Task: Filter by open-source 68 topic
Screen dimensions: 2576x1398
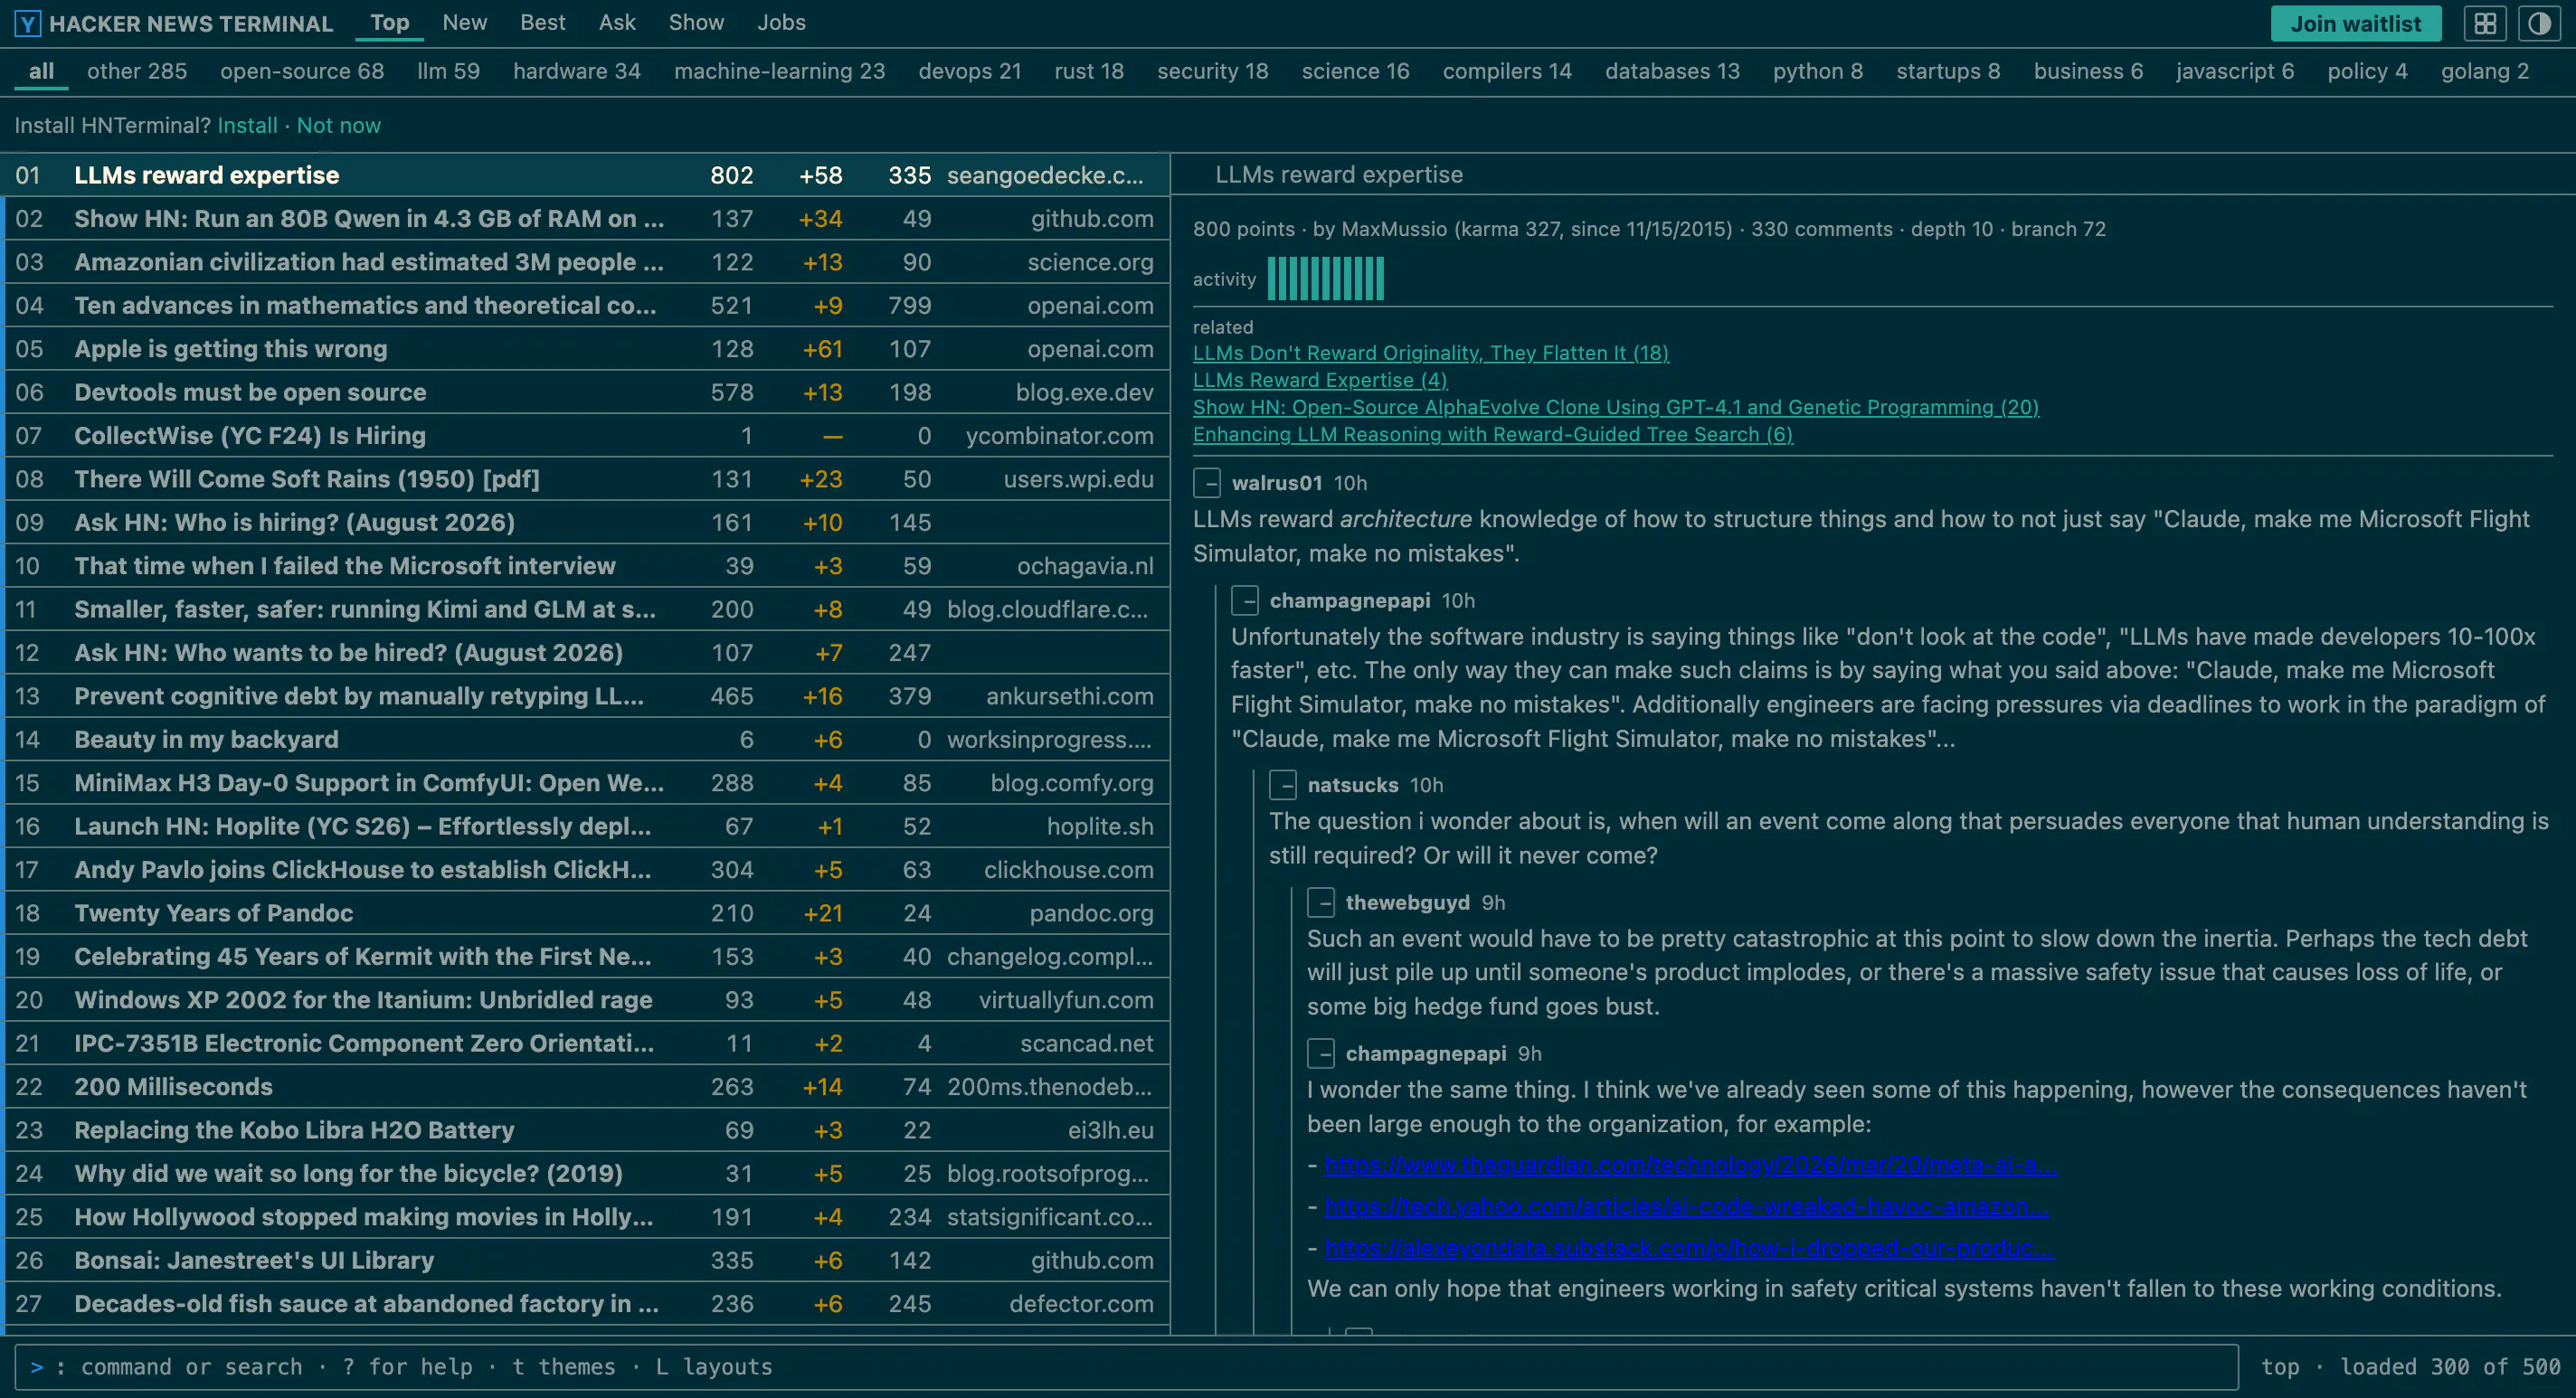Action: (302, 72)
